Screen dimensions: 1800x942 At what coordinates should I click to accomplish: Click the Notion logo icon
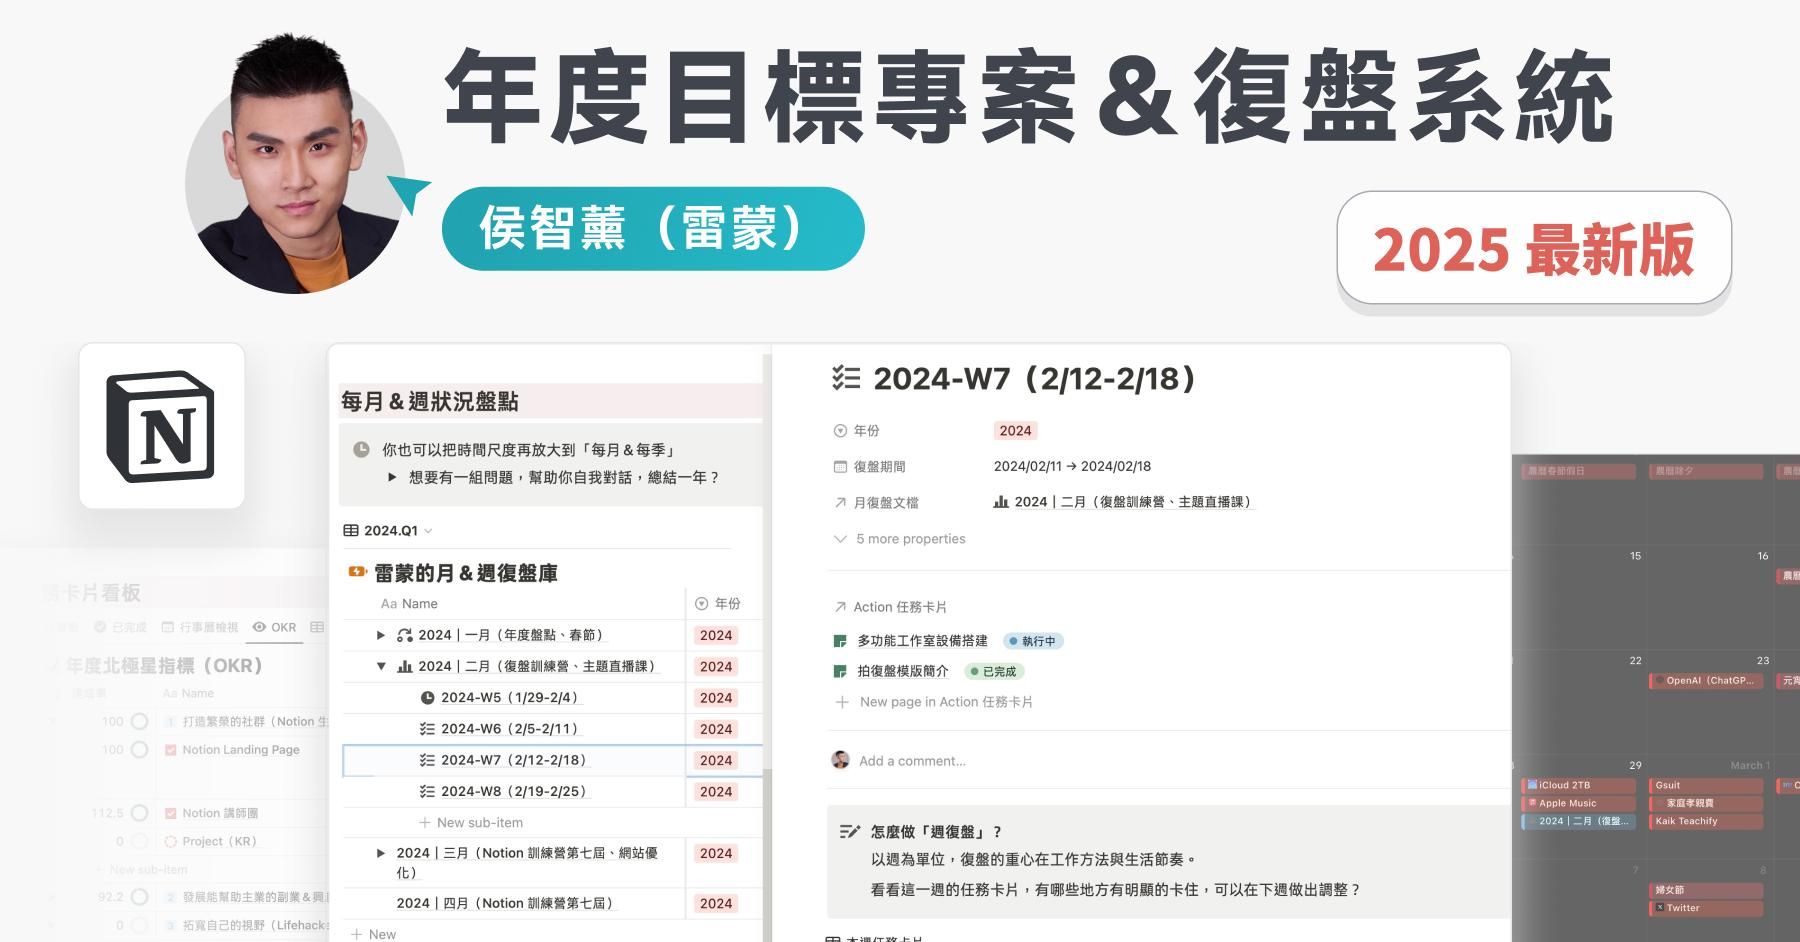[161, 427]
